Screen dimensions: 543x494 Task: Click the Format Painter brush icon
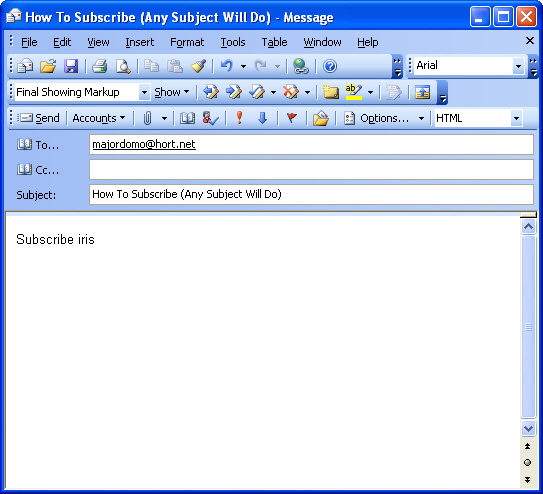point(198,66)
